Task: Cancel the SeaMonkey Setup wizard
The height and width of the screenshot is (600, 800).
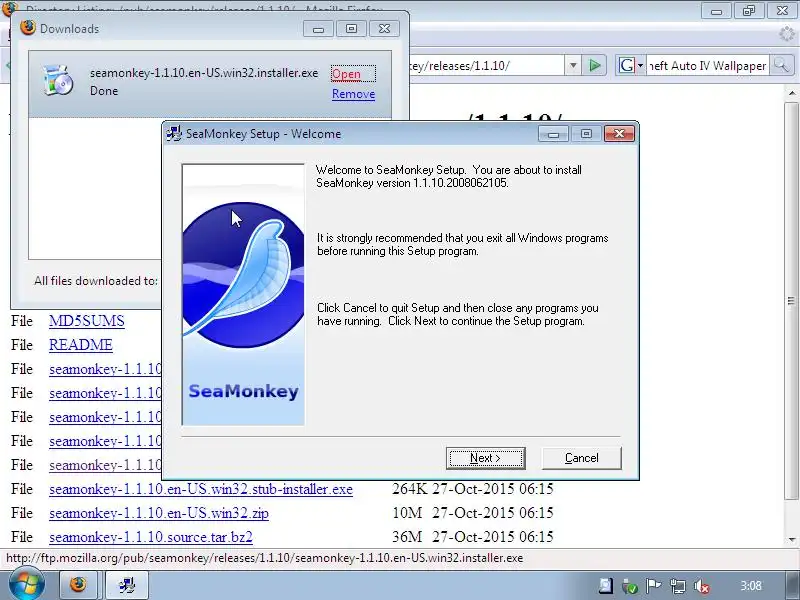Action: (581, 458)
